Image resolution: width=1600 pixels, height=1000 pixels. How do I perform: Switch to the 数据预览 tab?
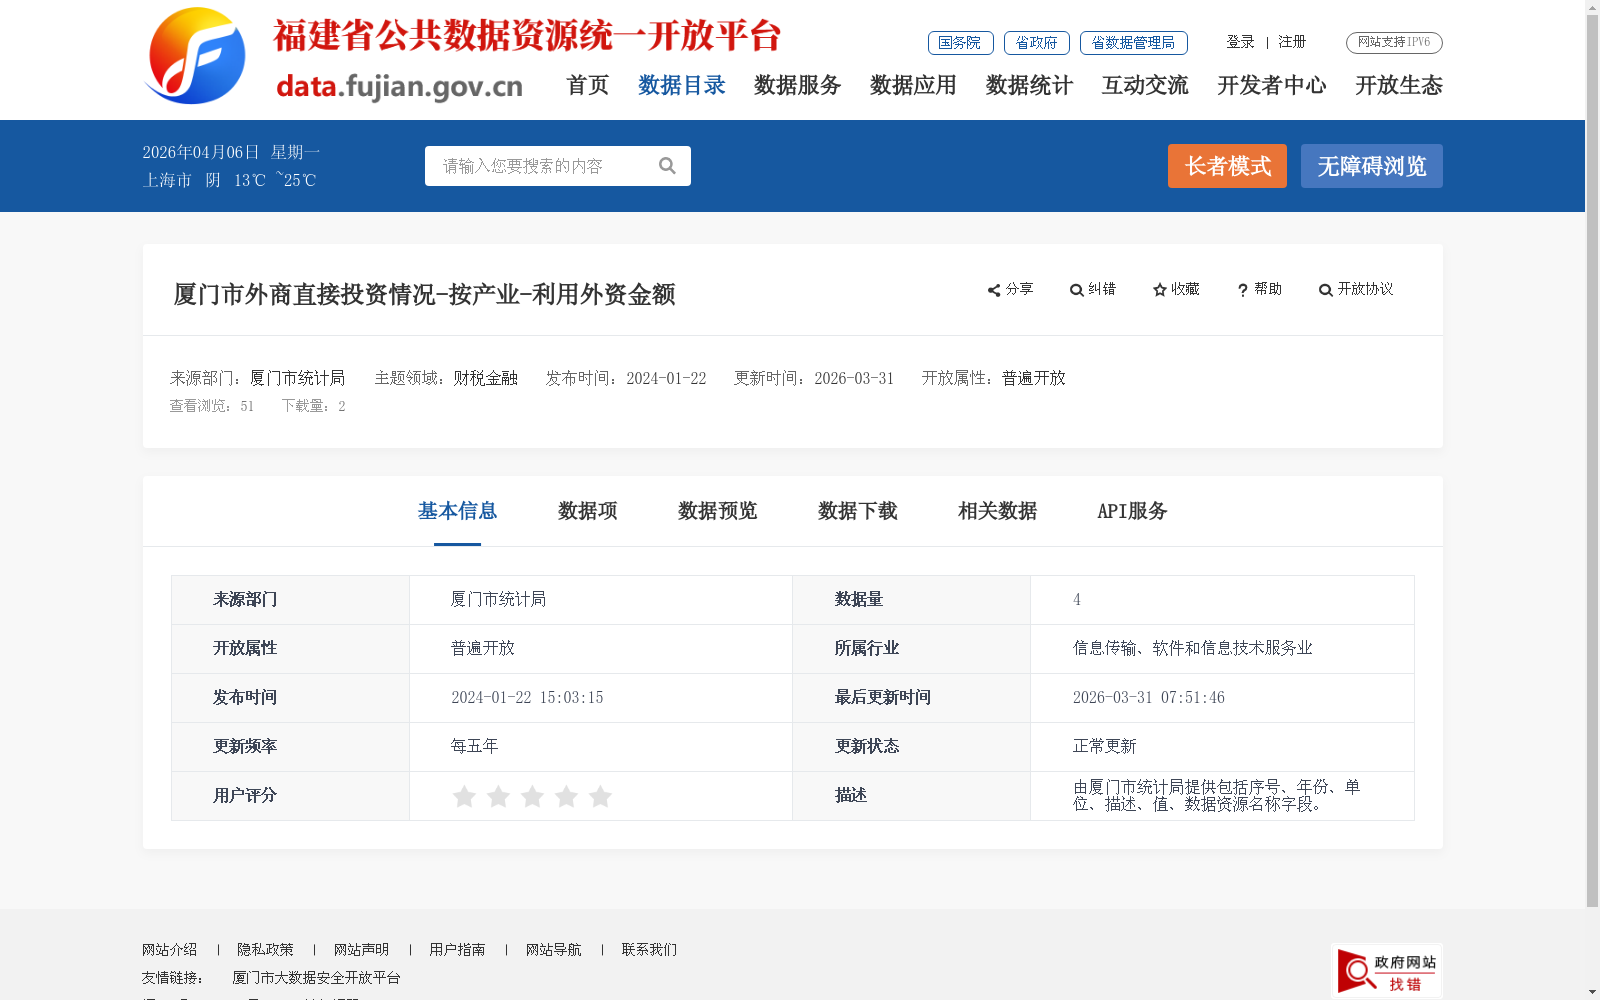pos(717,511)
